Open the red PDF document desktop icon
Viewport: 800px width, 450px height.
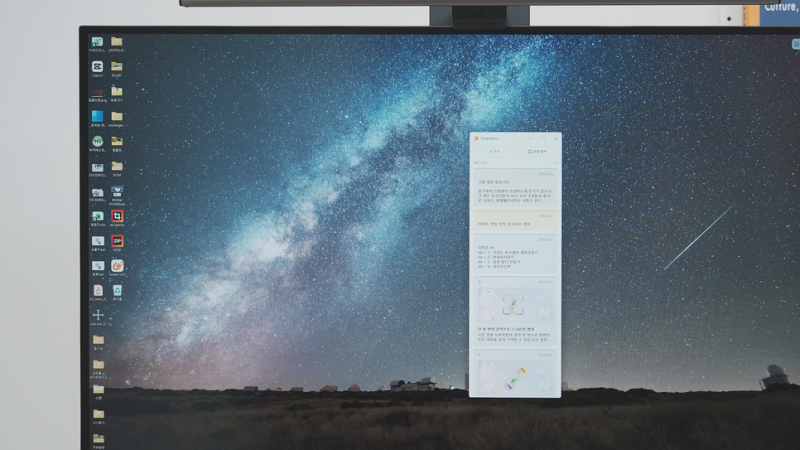[x=97, y=290]
